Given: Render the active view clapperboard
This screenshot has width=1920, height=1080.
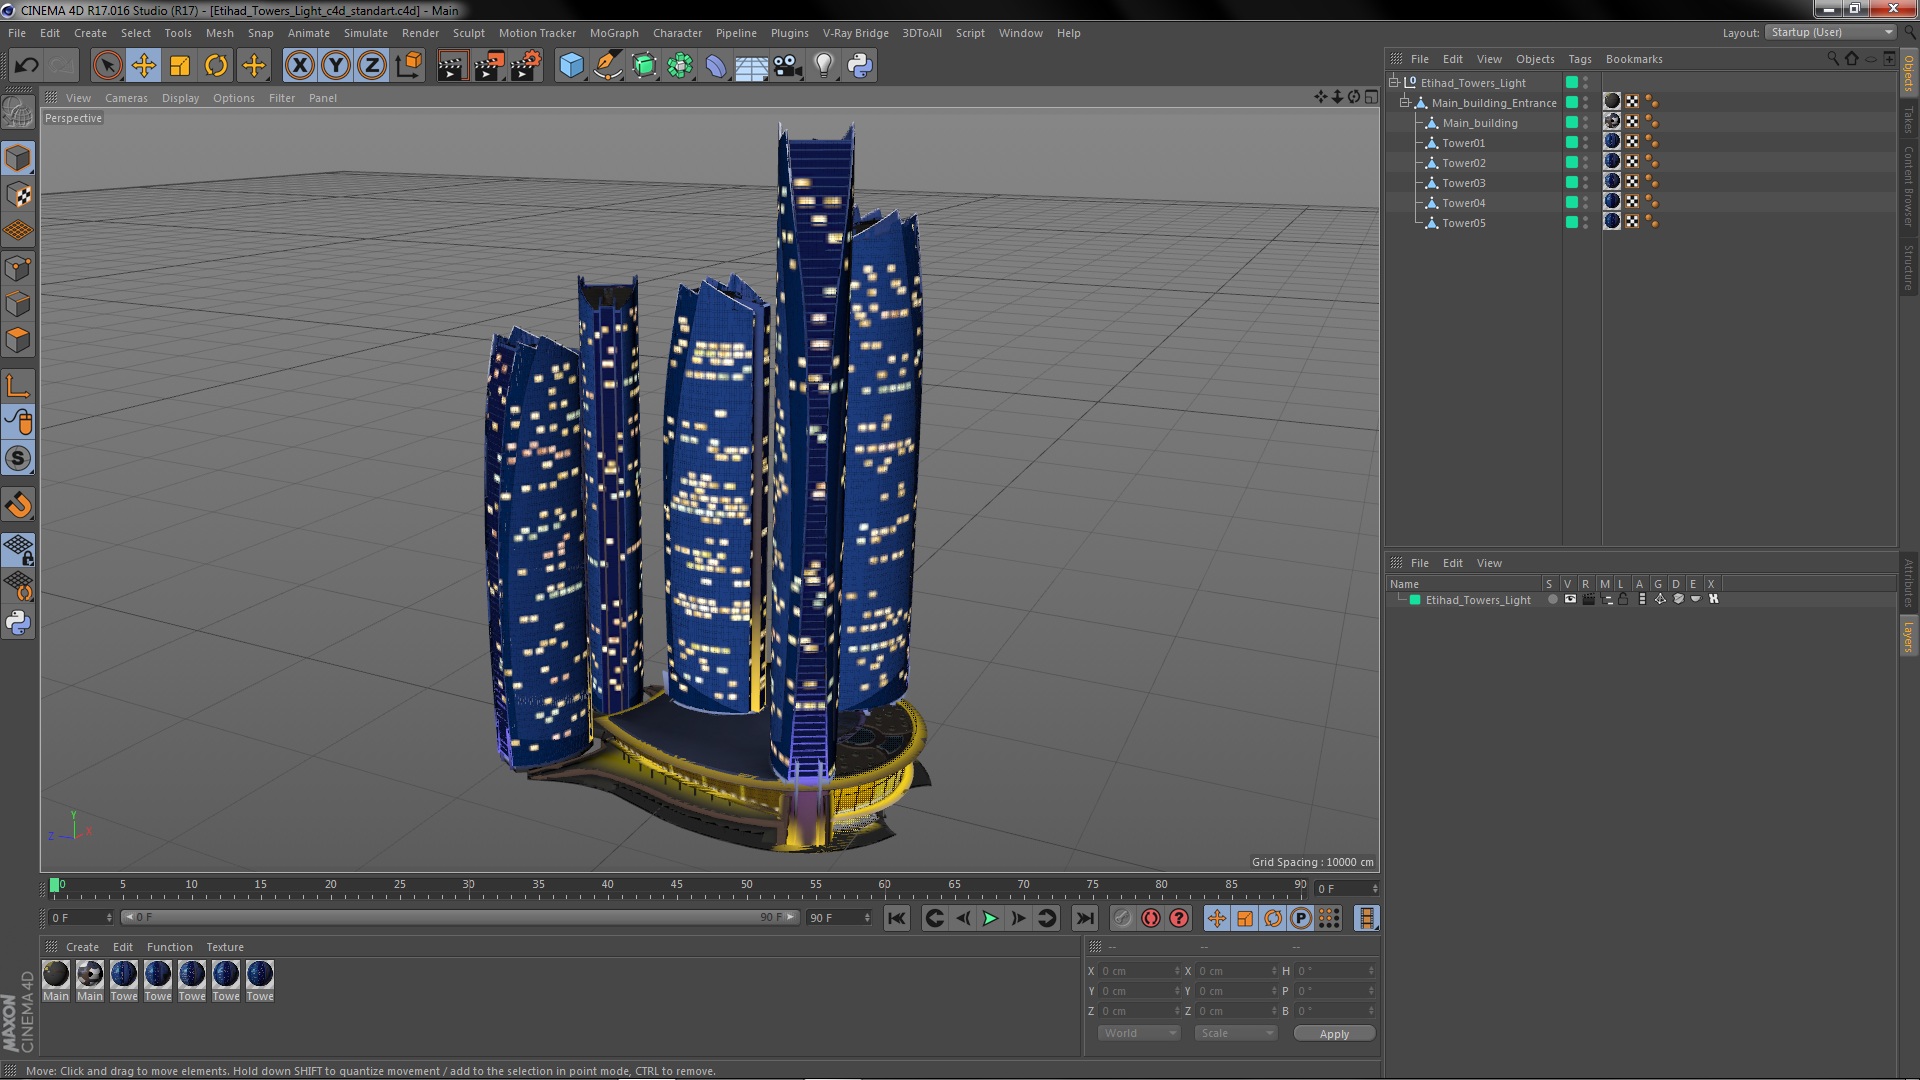Looking at the screenshot, I should pos(452,66).
